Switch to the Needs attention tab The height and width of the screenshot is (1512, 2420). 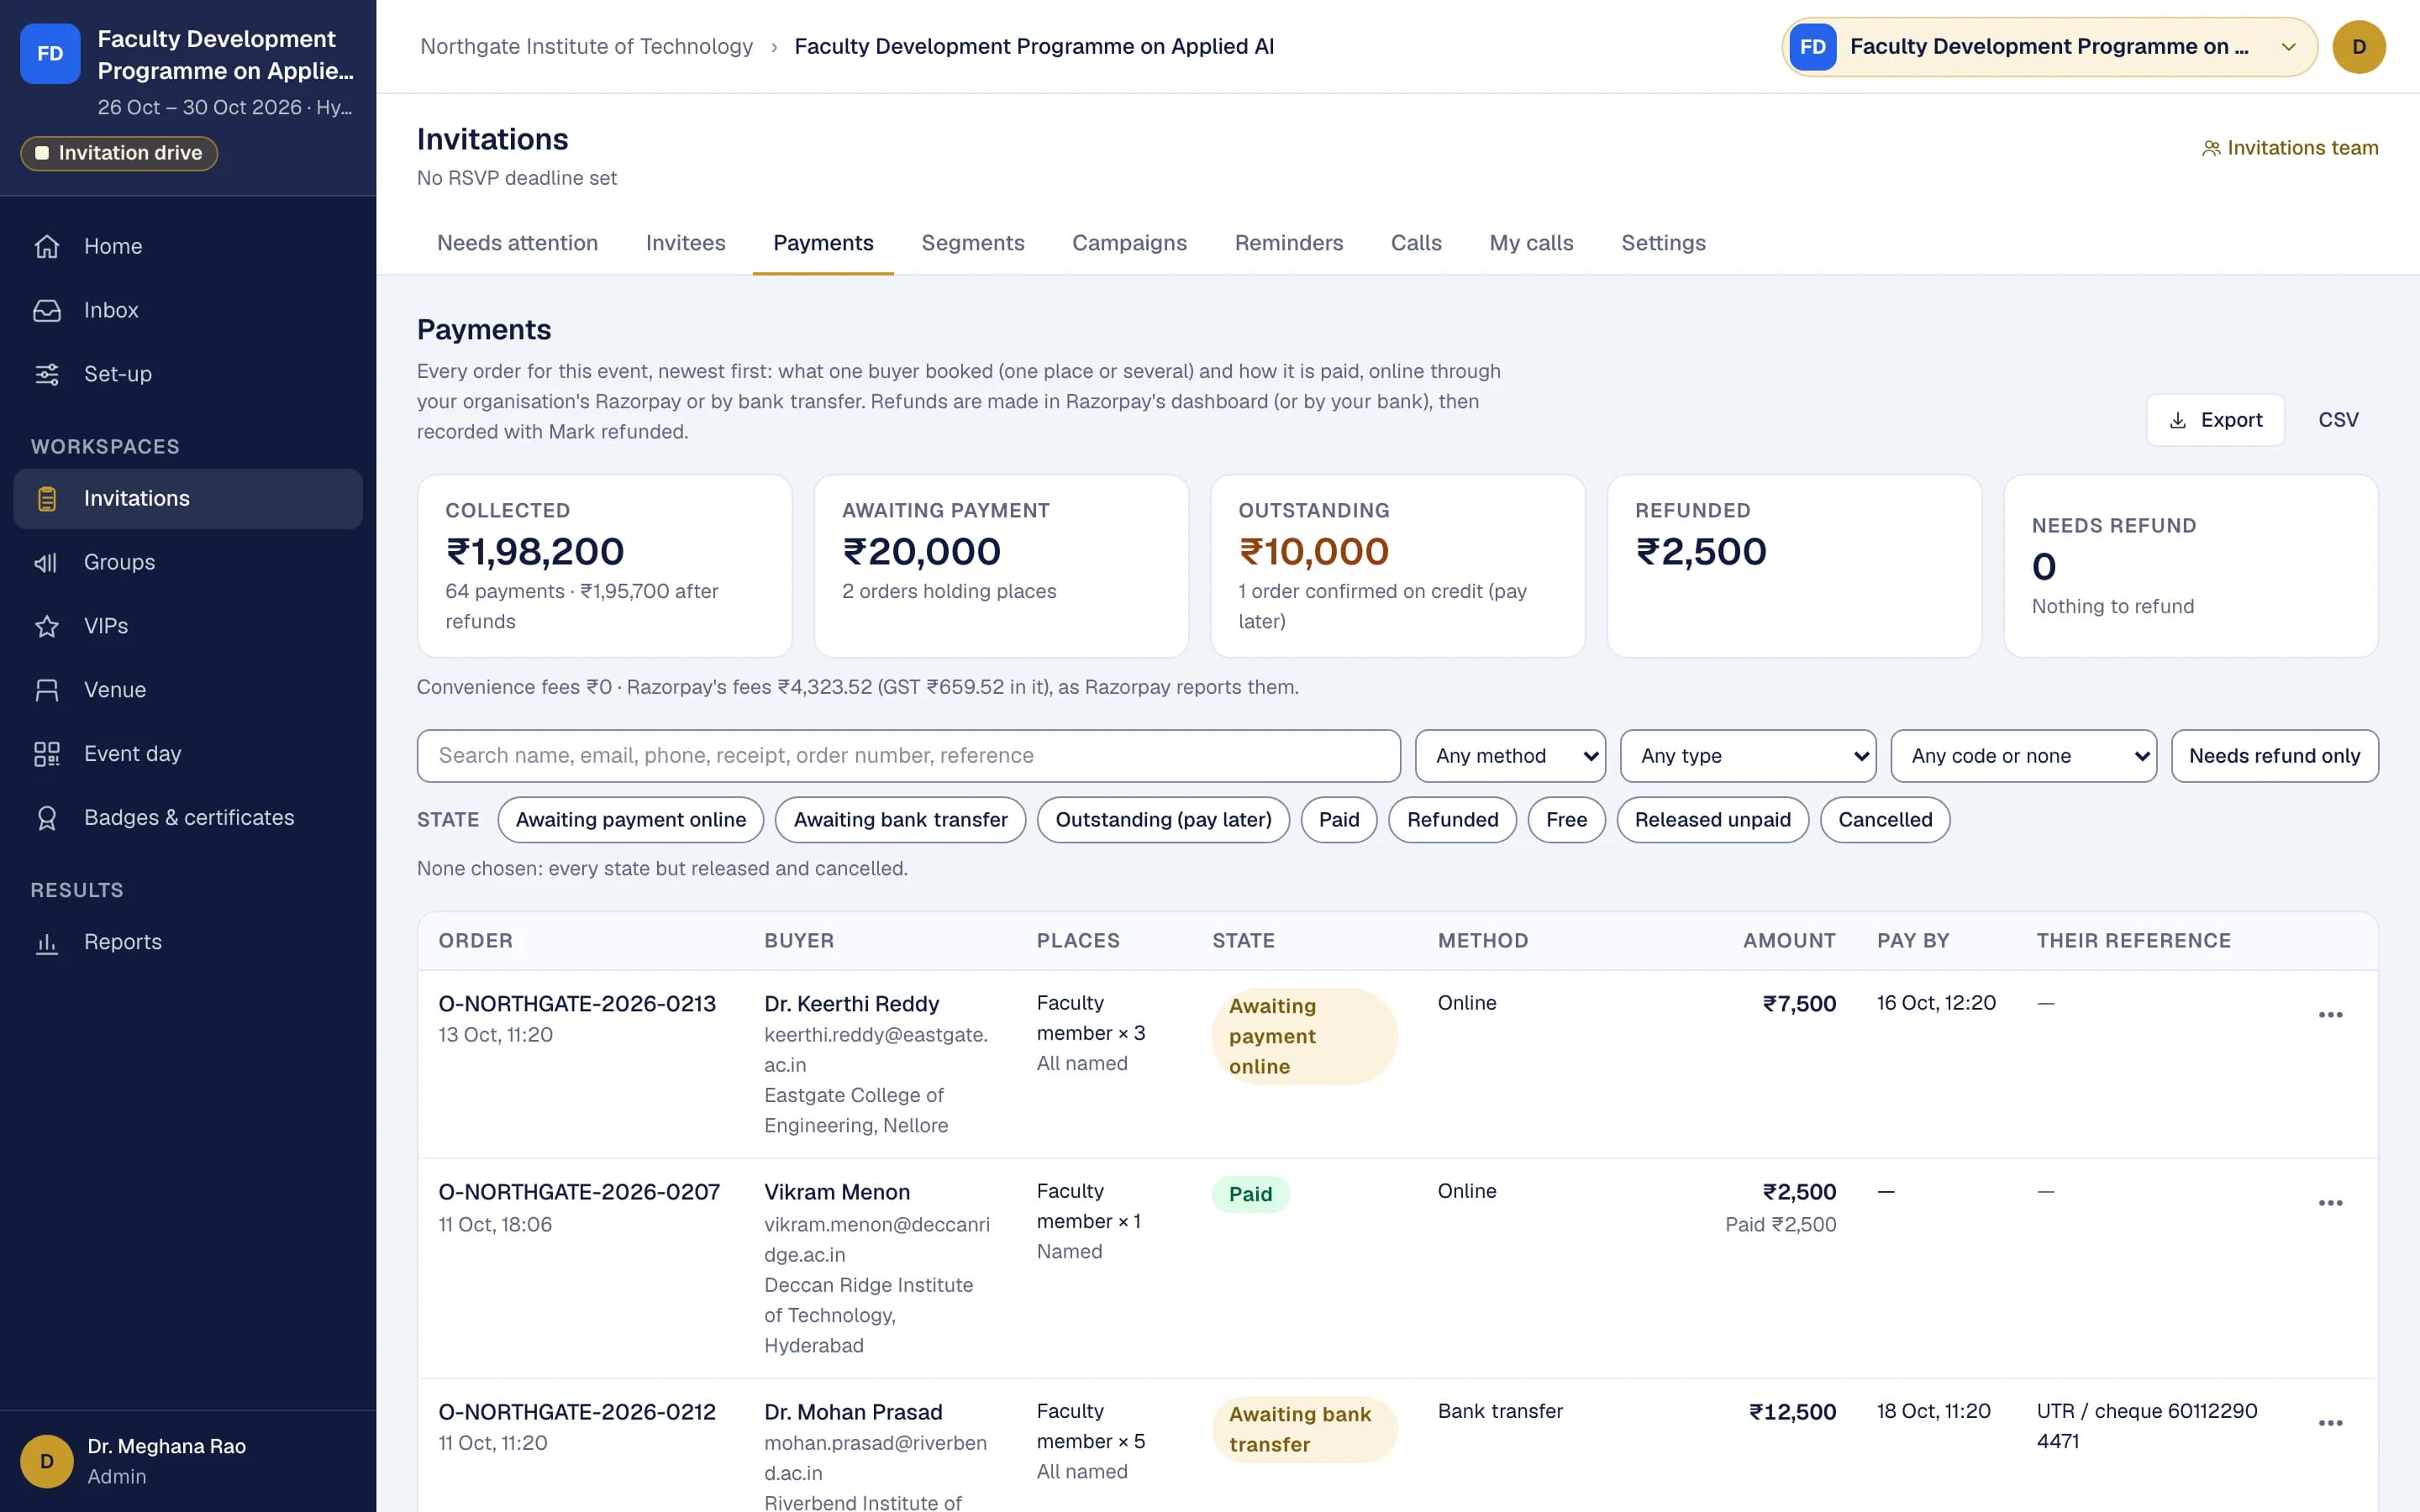point(517,243)
